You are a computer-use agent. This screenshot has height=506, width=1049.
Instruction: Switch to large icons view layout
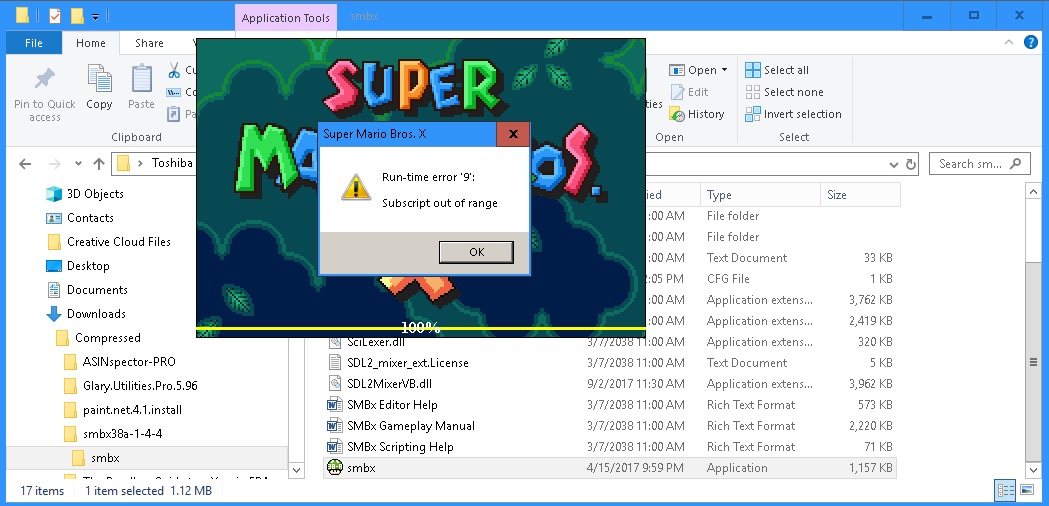coord(1026,491)
